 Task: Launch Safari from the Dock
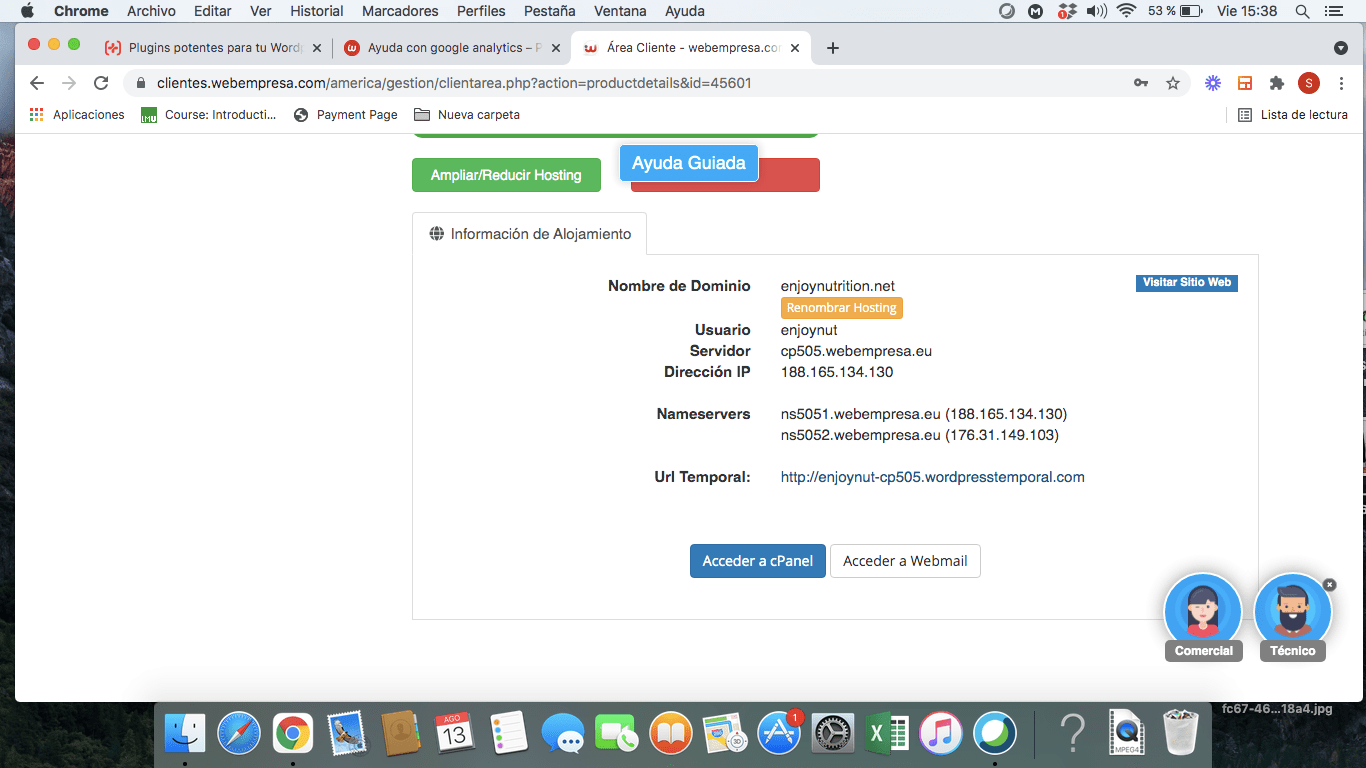point(239,733)
